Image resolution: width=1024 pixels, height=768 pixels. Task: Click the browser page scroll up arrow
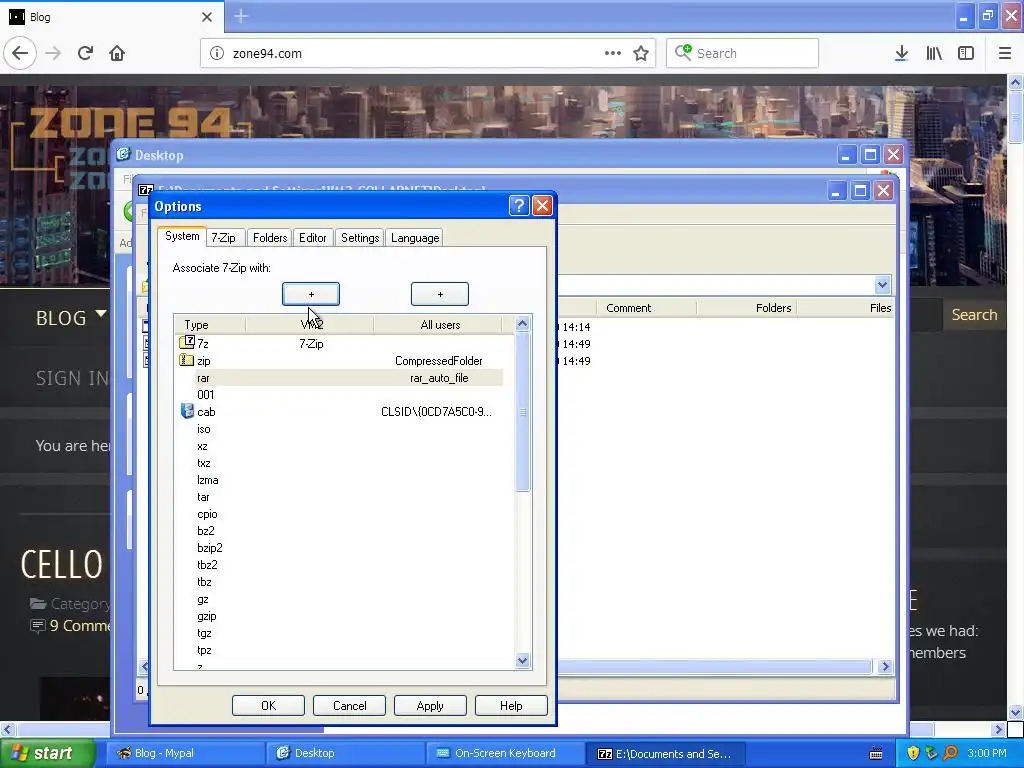1015,82
